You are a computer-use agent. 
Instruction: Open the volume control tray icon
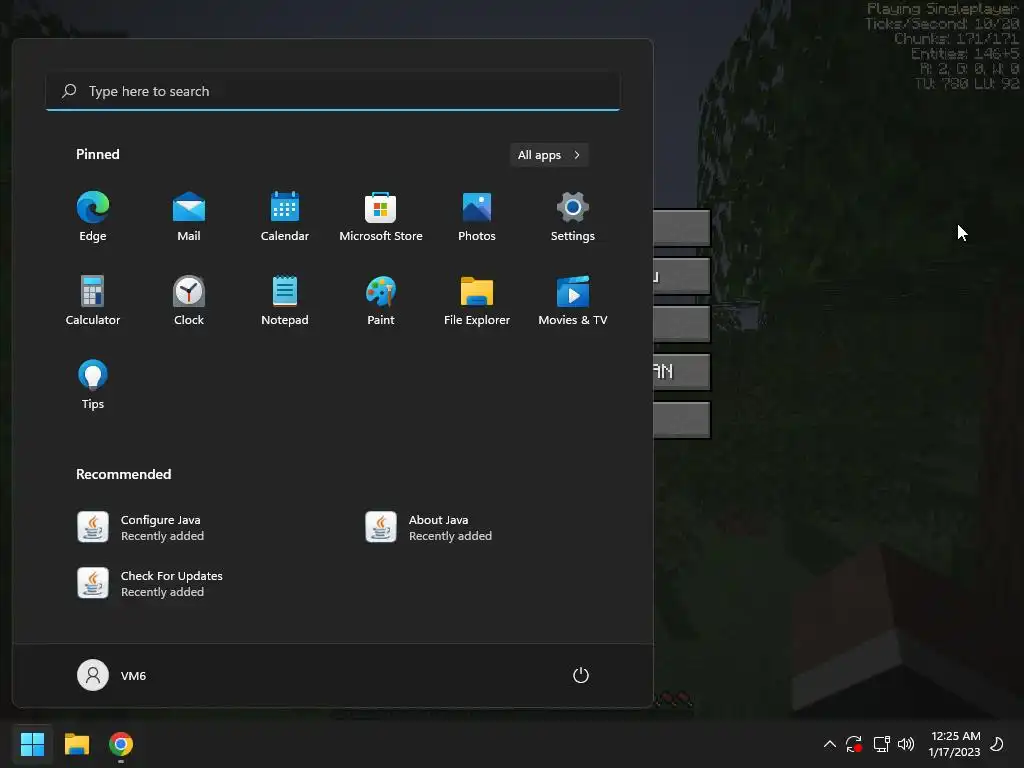(x=906, y=744)
